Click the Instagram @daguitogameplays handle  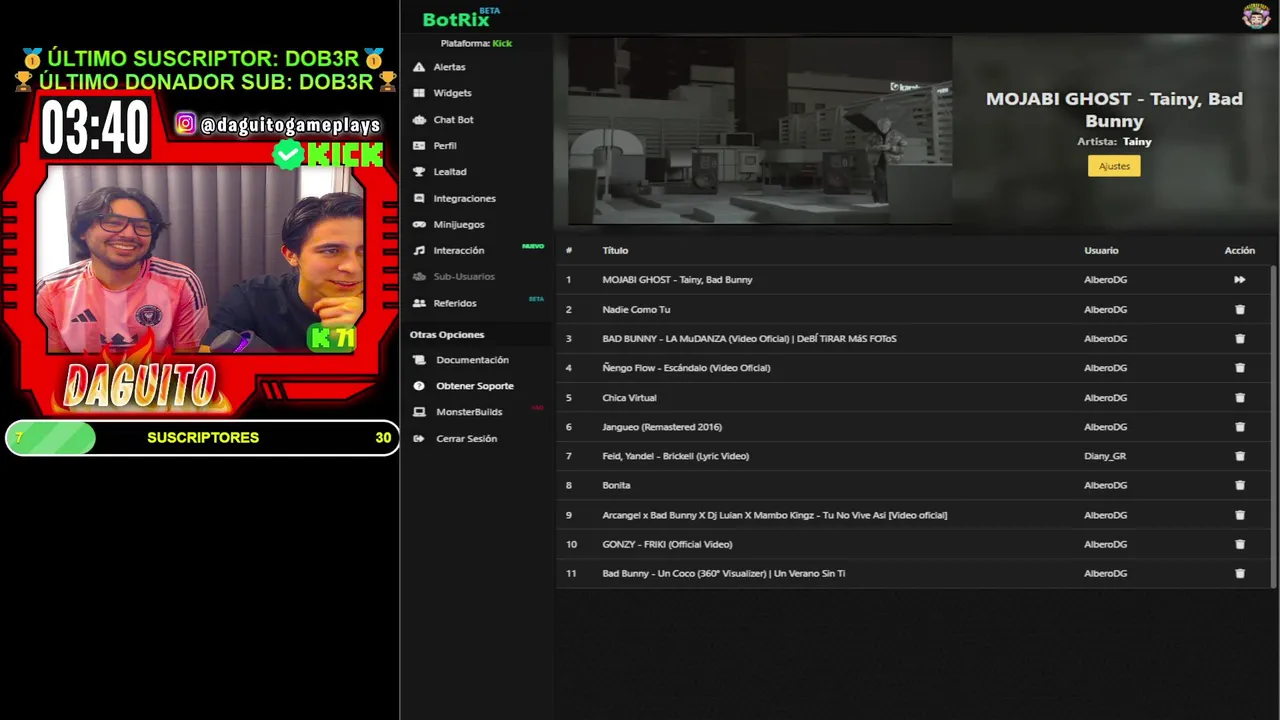click(290, 125)
